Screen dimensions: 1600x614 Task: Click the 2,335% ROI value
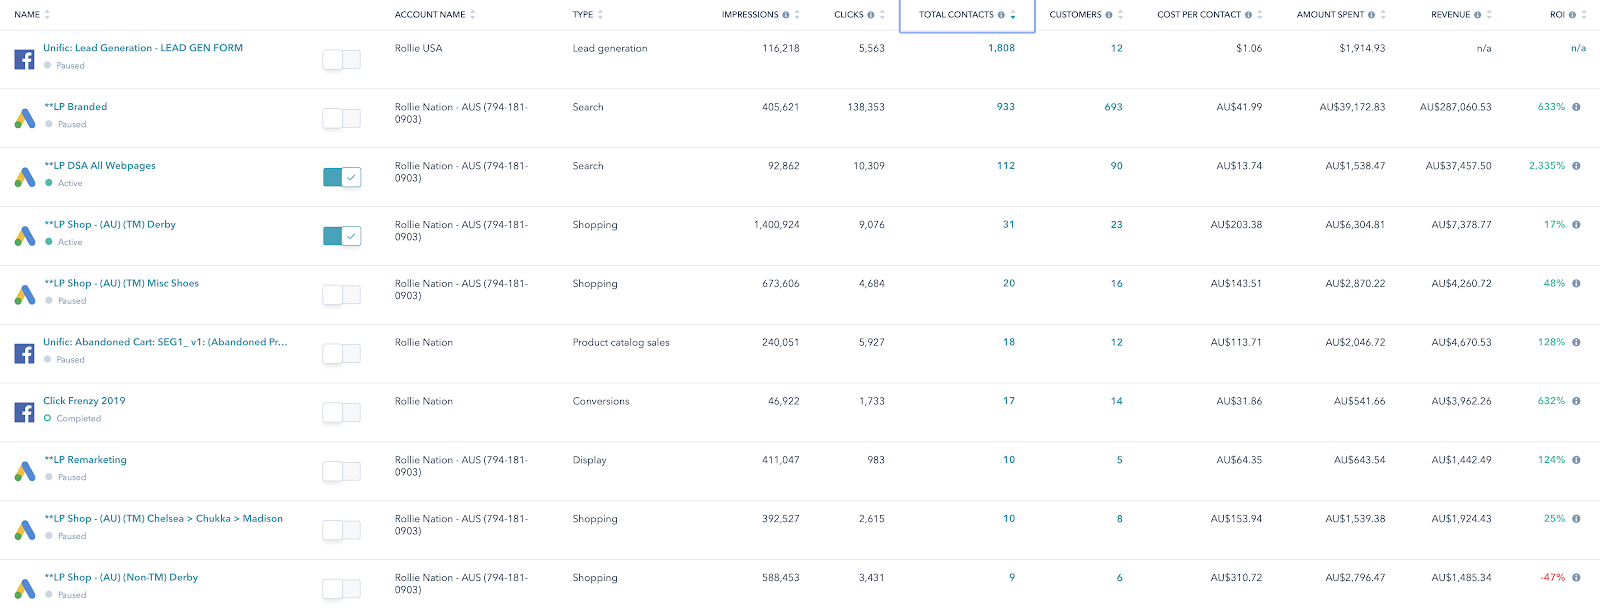coord(1547,166)
